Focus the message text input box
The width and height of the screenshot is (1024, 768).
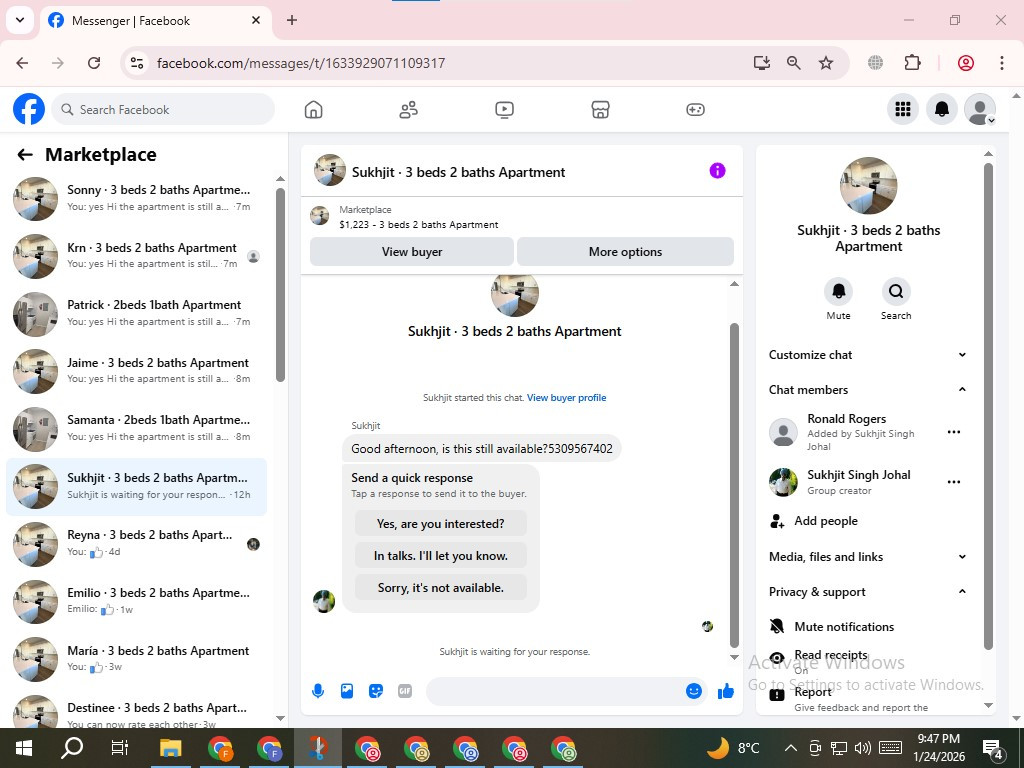pyautogui.click(x=555, y=691)
